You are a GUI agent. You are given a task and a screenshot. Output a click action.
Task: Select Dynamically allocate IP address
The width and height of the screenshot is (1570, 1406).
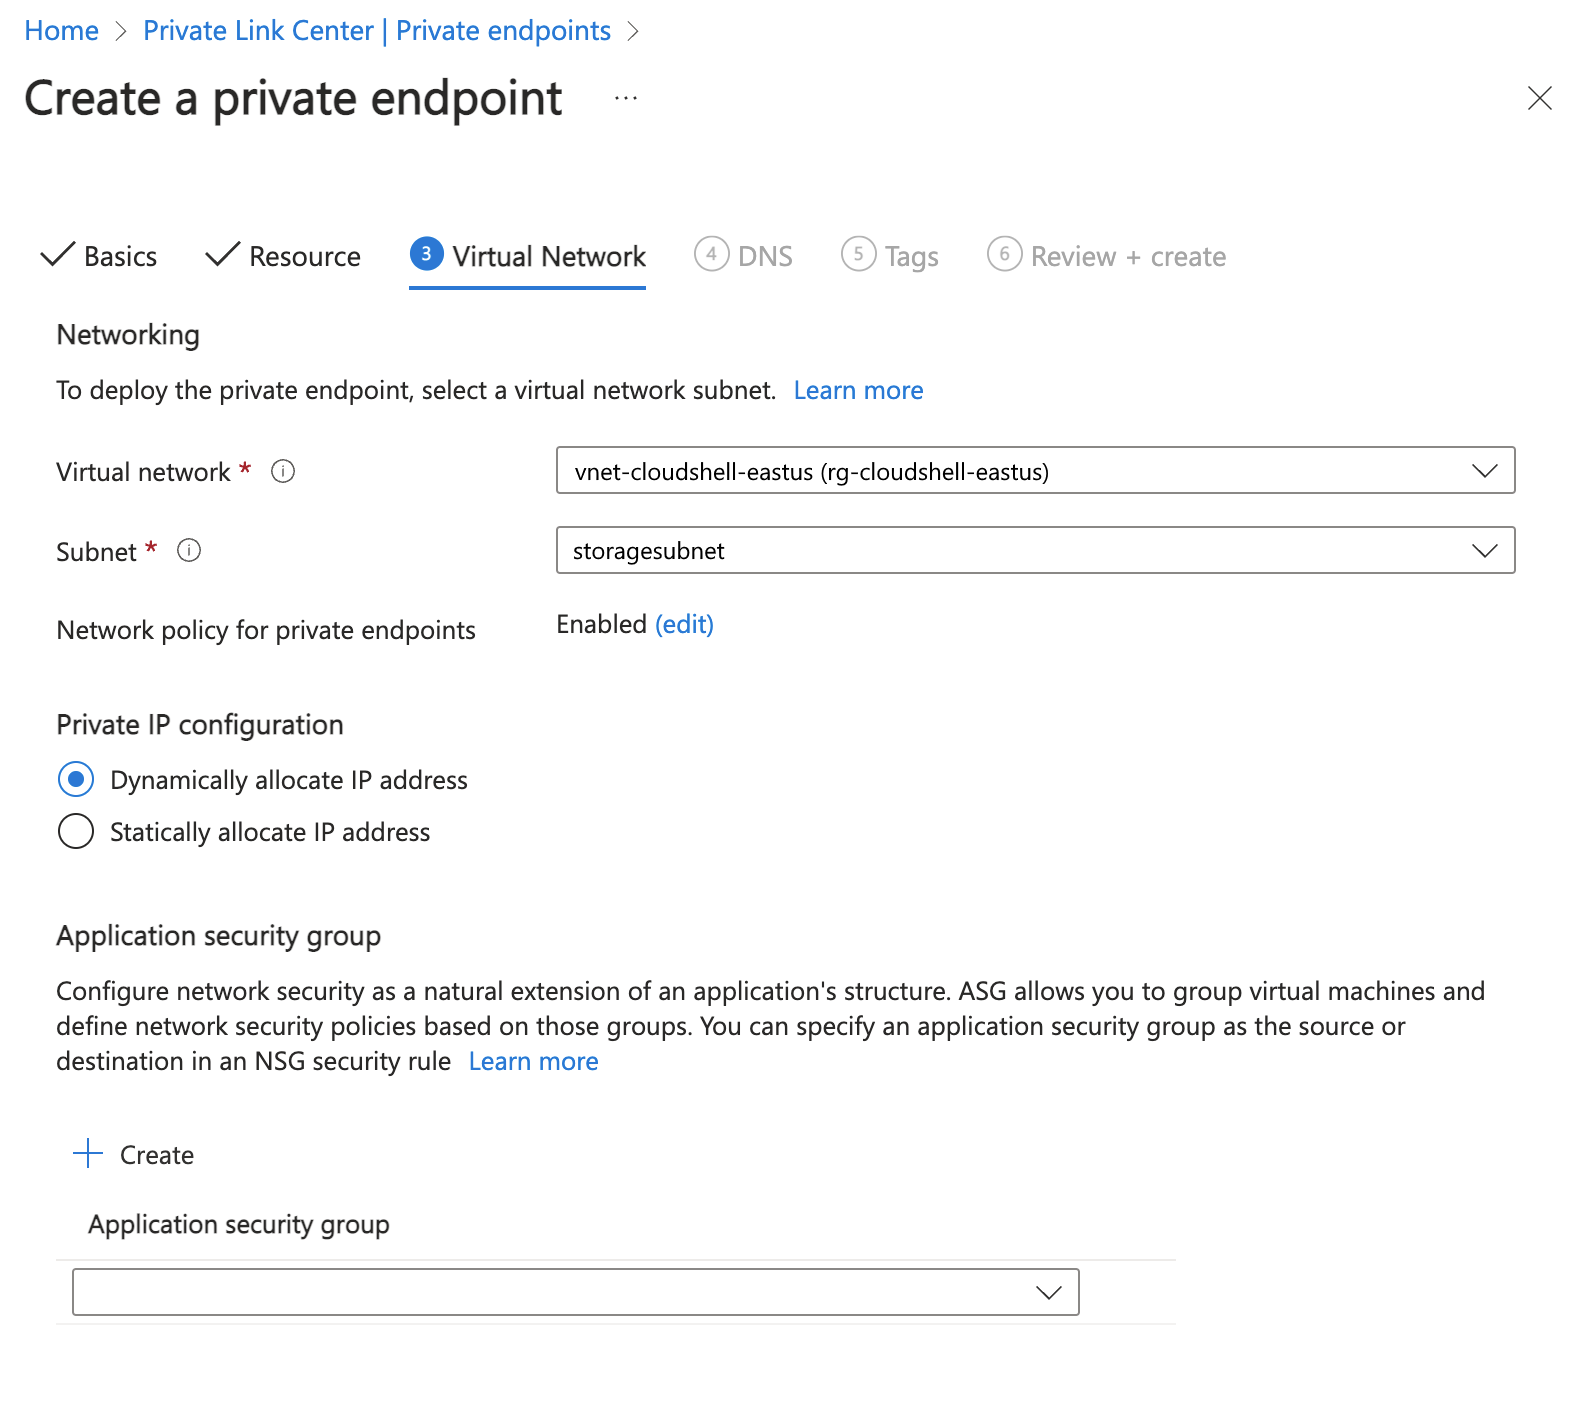76,779
